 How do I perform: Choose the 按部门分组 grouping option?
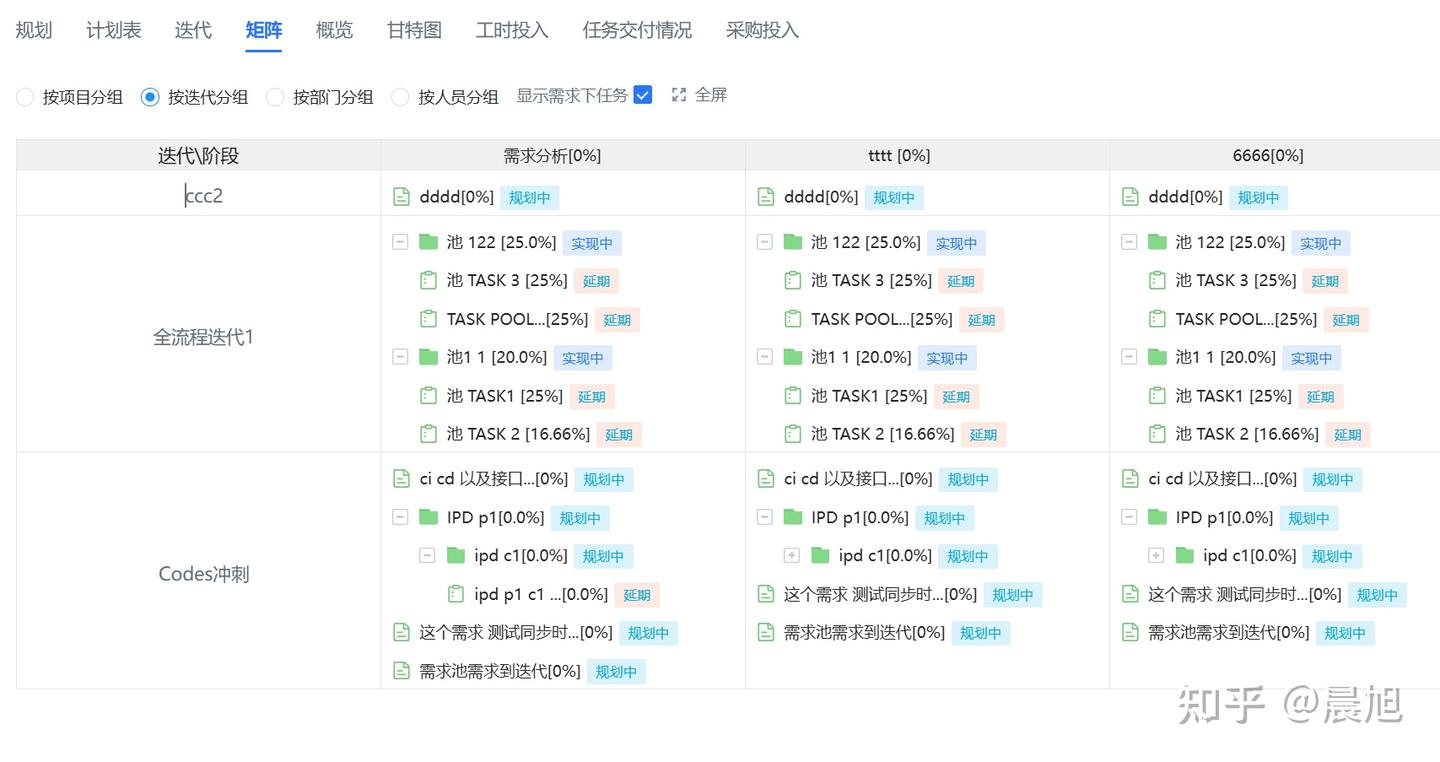(275, 97)
